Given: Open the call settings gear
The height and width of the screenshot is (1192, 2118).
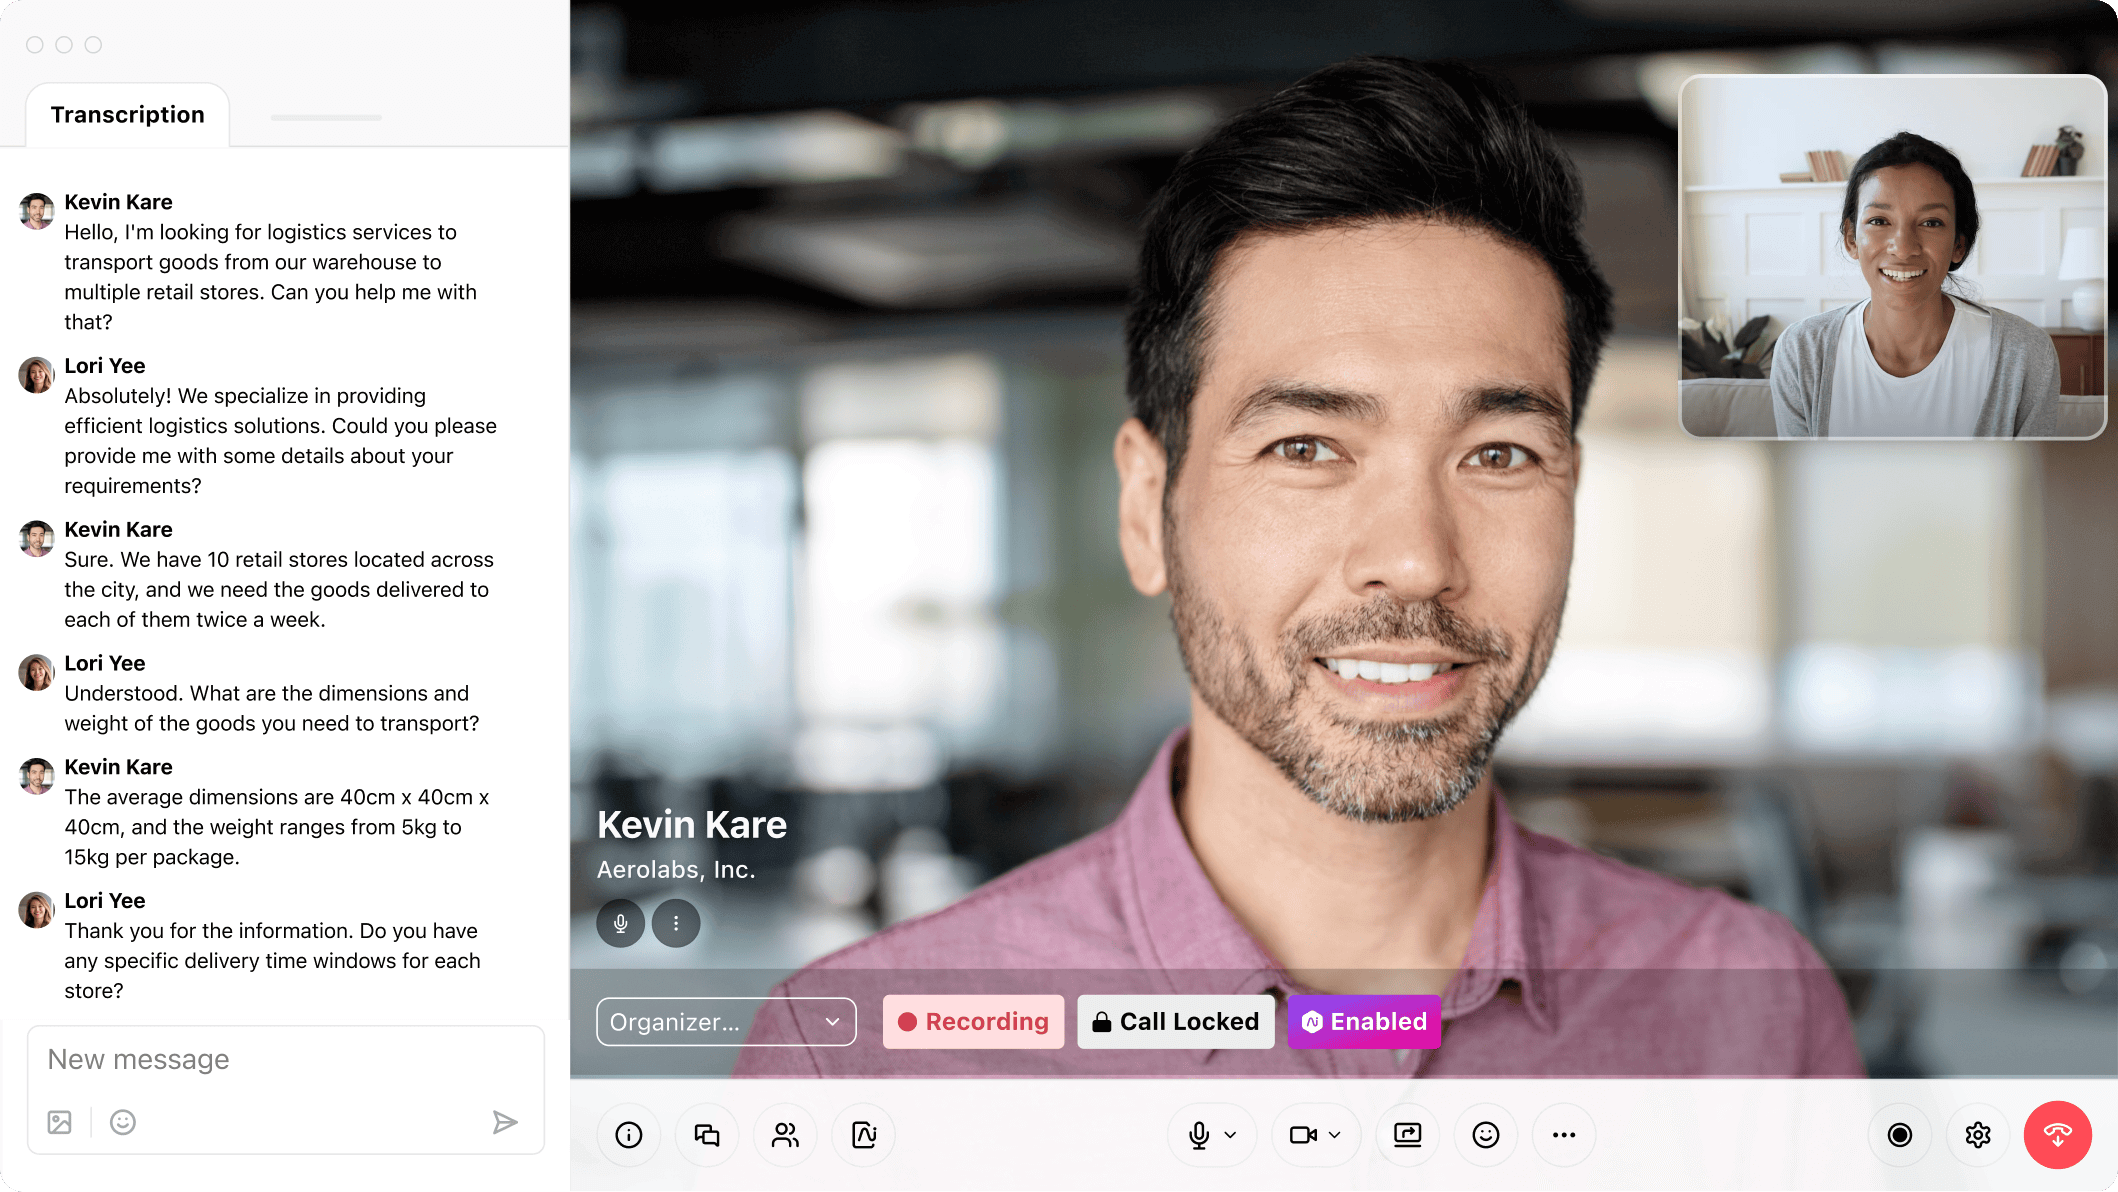Looking at the screenshot, I should 1978,1135.
